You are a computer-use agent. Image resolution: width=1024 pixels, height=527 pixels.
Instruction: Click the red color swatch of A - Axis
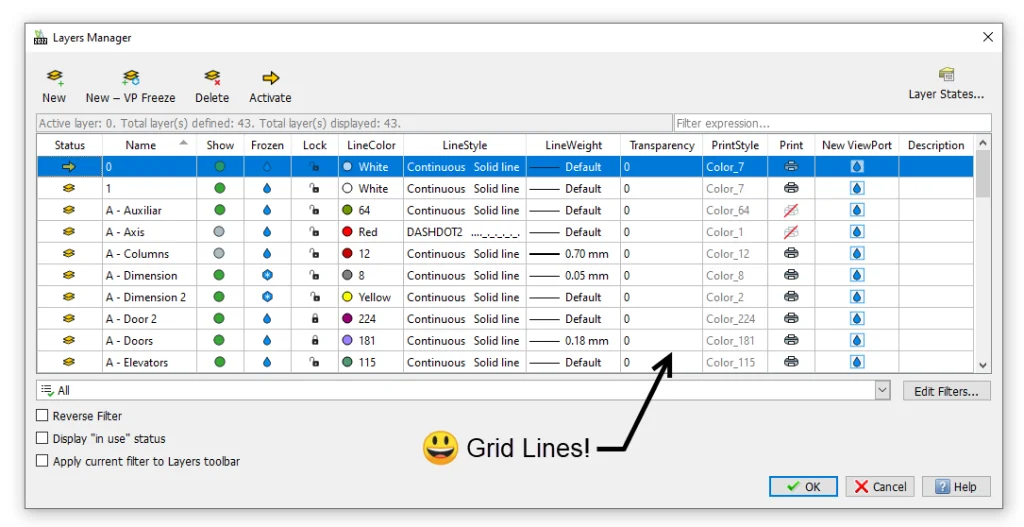(347, 232)
